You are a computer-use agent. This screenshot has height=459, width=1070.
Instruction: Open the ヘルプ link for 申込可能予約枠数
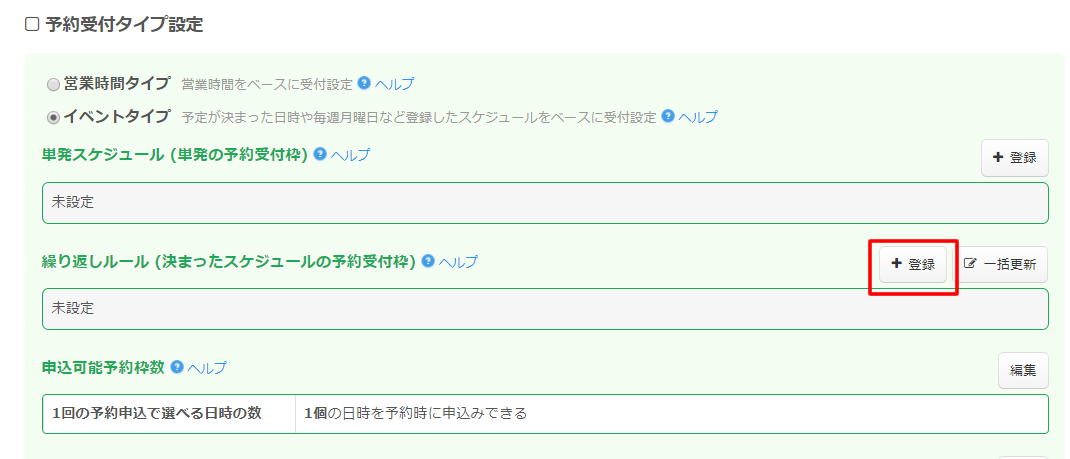click(207, 367)
